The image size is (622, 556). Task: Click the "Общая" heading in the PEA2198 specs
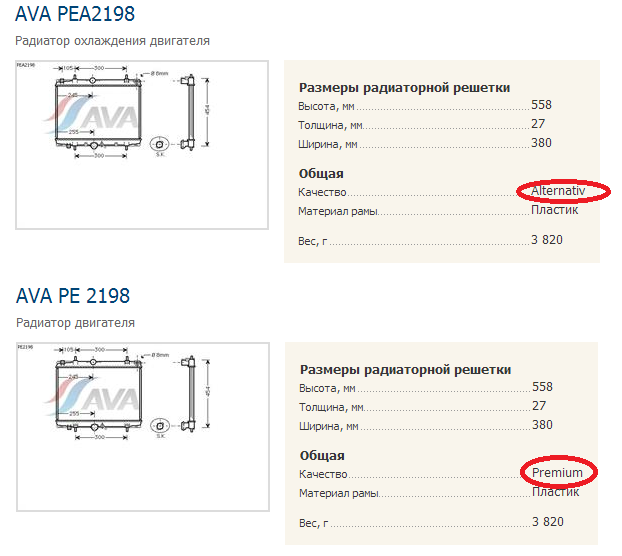coord(321,173)
